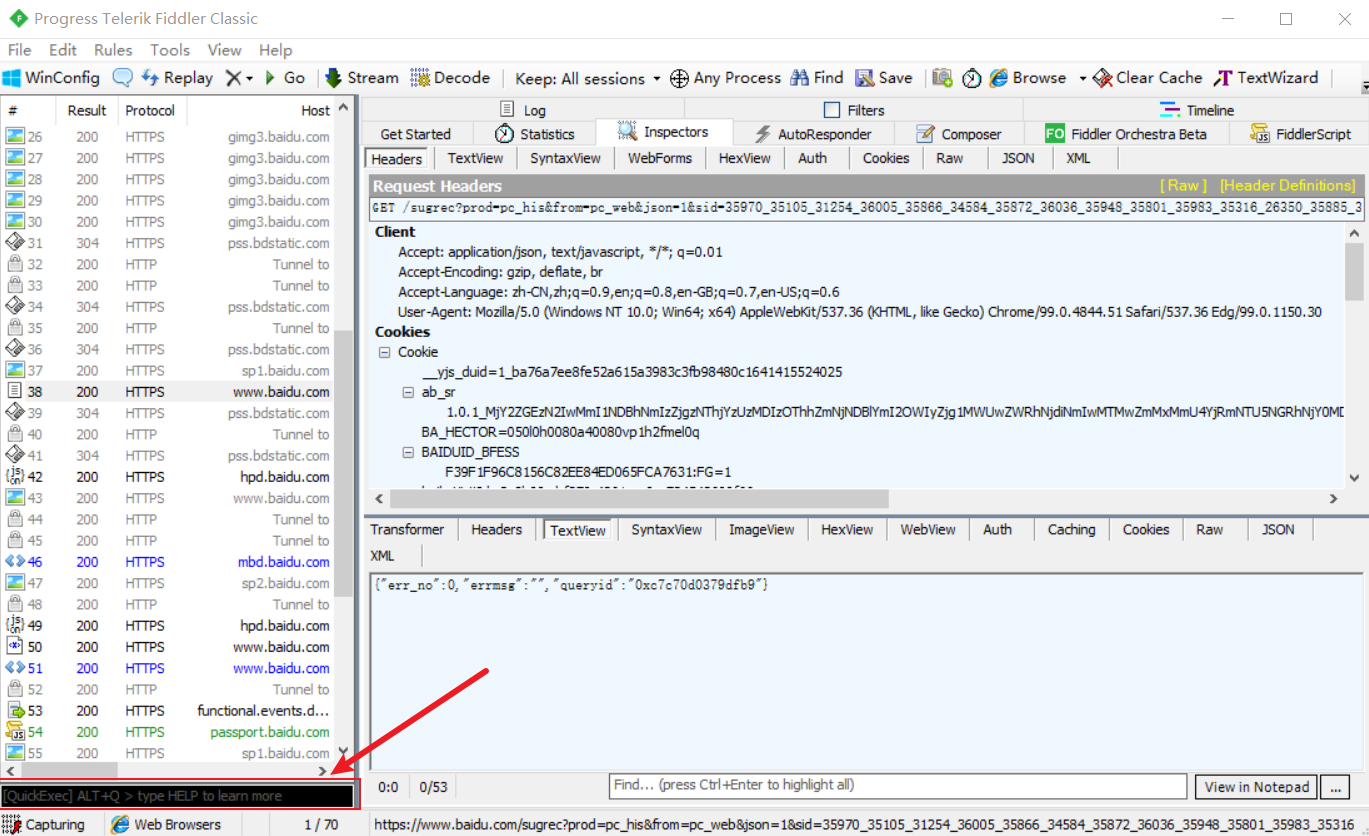Collapse the Cookie tree node
This screenshot has height=836, width=1369.
(384, 352)
